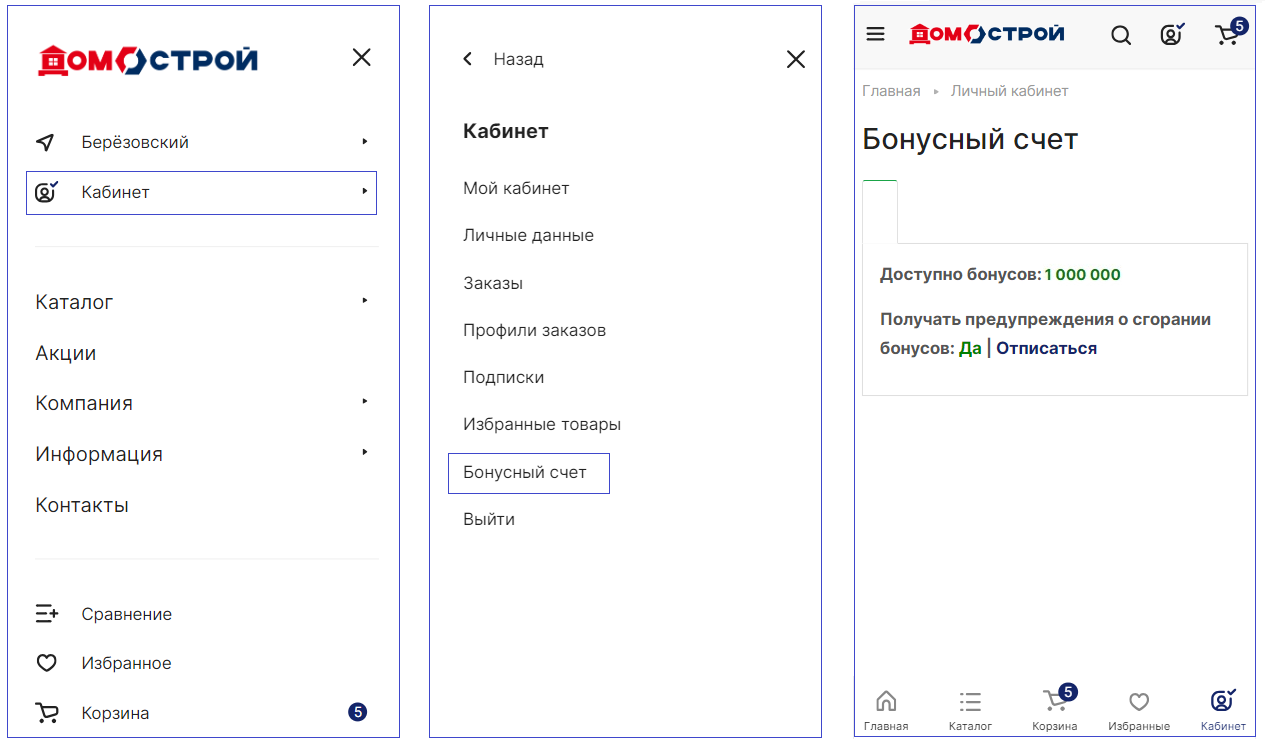1265x746 pixels.
Task: Select Бонусный счет in cabinet menu
Action: (525, 473)
